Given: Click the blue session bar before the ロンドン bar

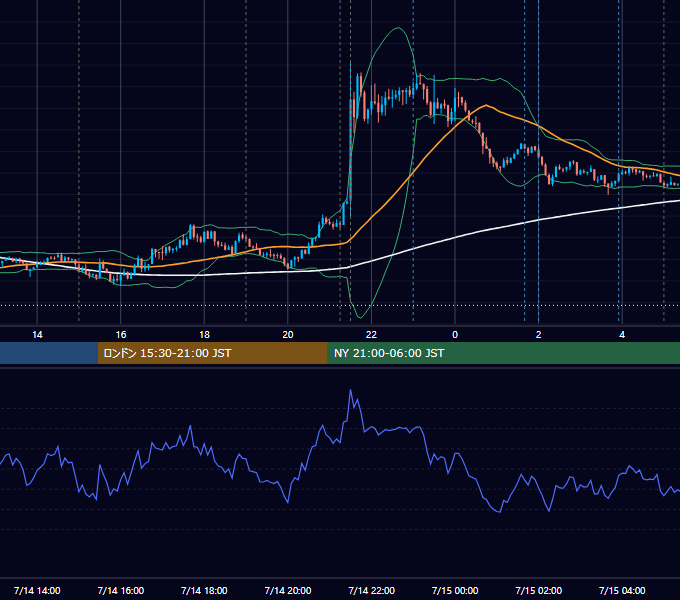Looking at the screenshot, I should coord(49,353).
